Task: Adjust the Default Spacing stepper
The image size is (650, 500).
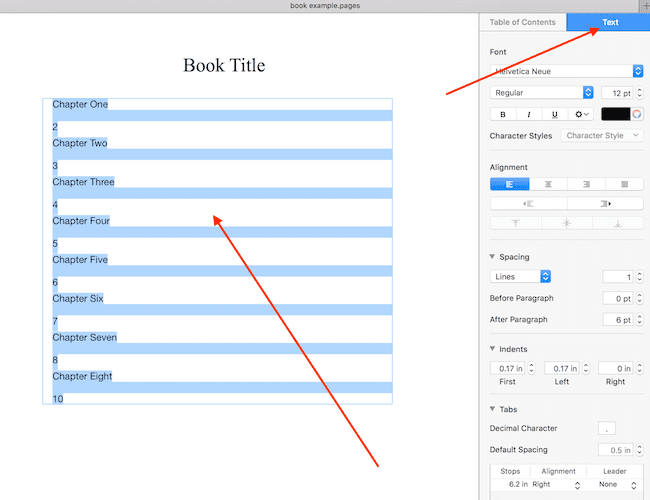Action: pos(639,450)
